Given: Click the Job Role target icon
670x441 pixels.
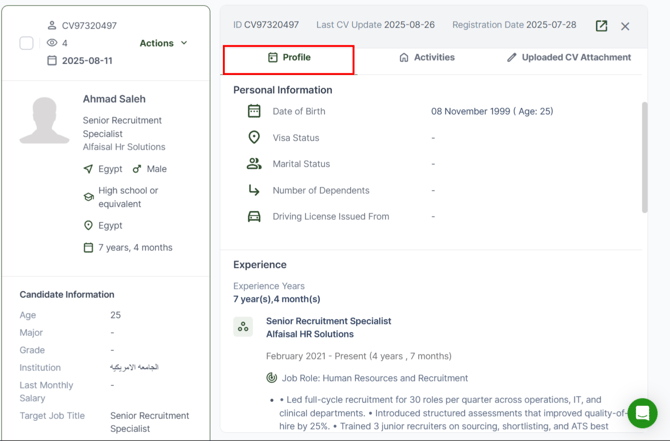Looking at the screenshot, I should [x=272, y=378].
